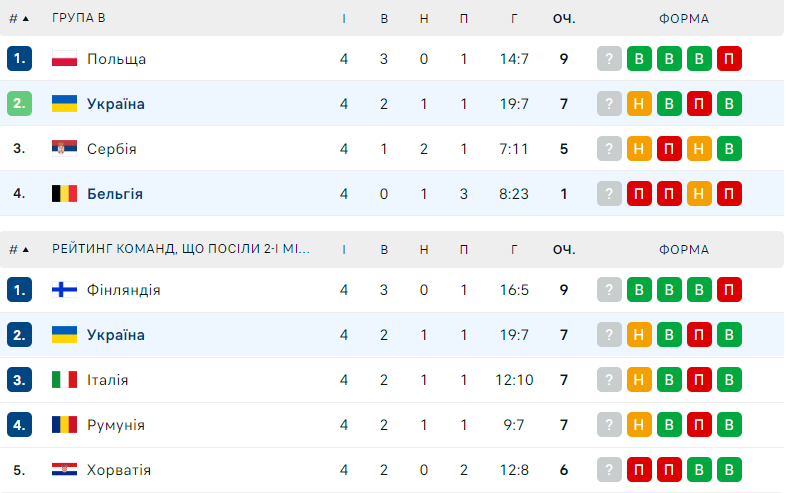Click Belgium flag icon

pos(64,194)
